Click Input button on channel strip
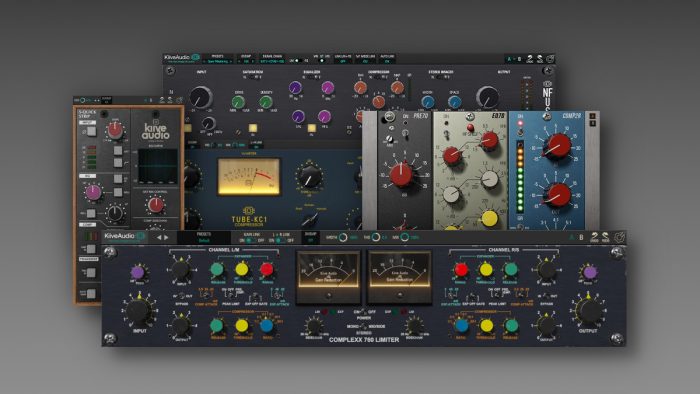700x394 pixels. tap(91, 131)
